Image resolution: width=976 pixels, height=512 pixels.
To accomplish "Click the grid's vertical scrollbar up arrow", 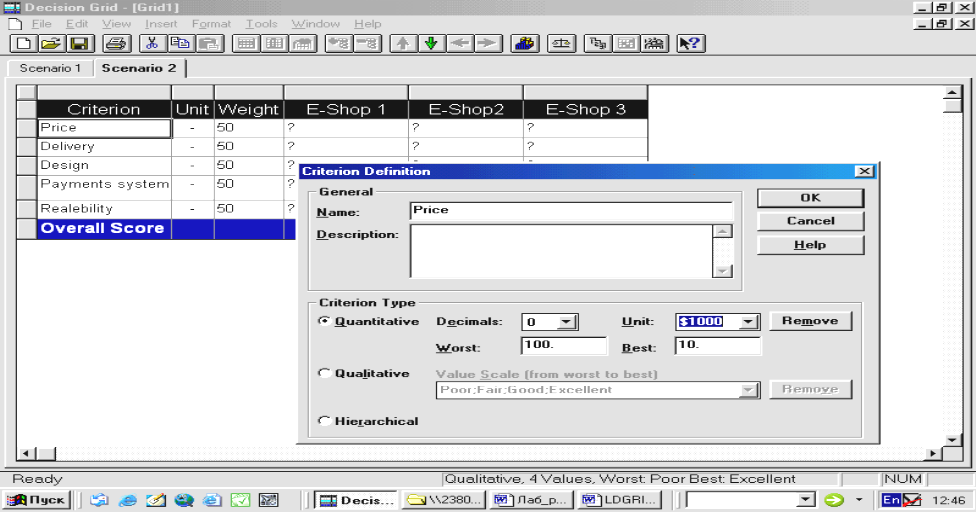I will [x=952, y=93].
